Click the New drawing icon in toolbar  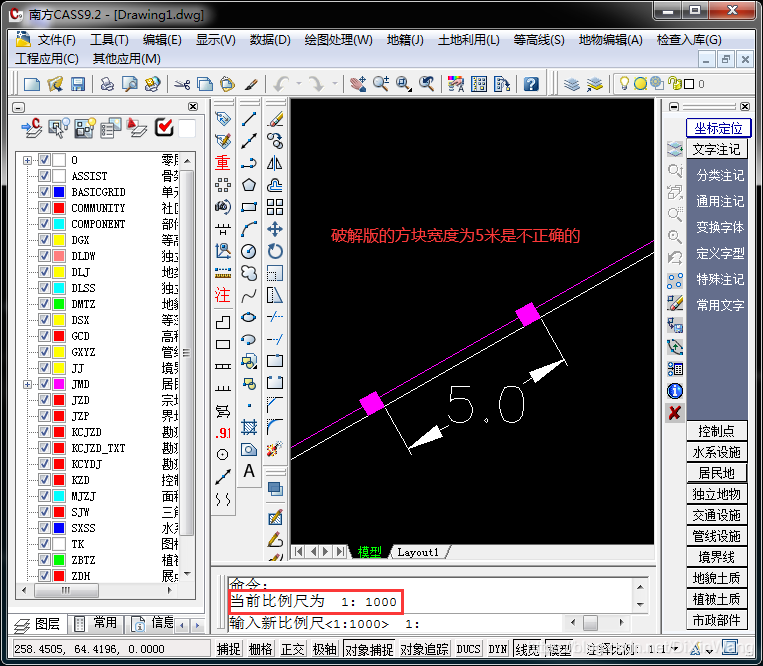[32, 84]
